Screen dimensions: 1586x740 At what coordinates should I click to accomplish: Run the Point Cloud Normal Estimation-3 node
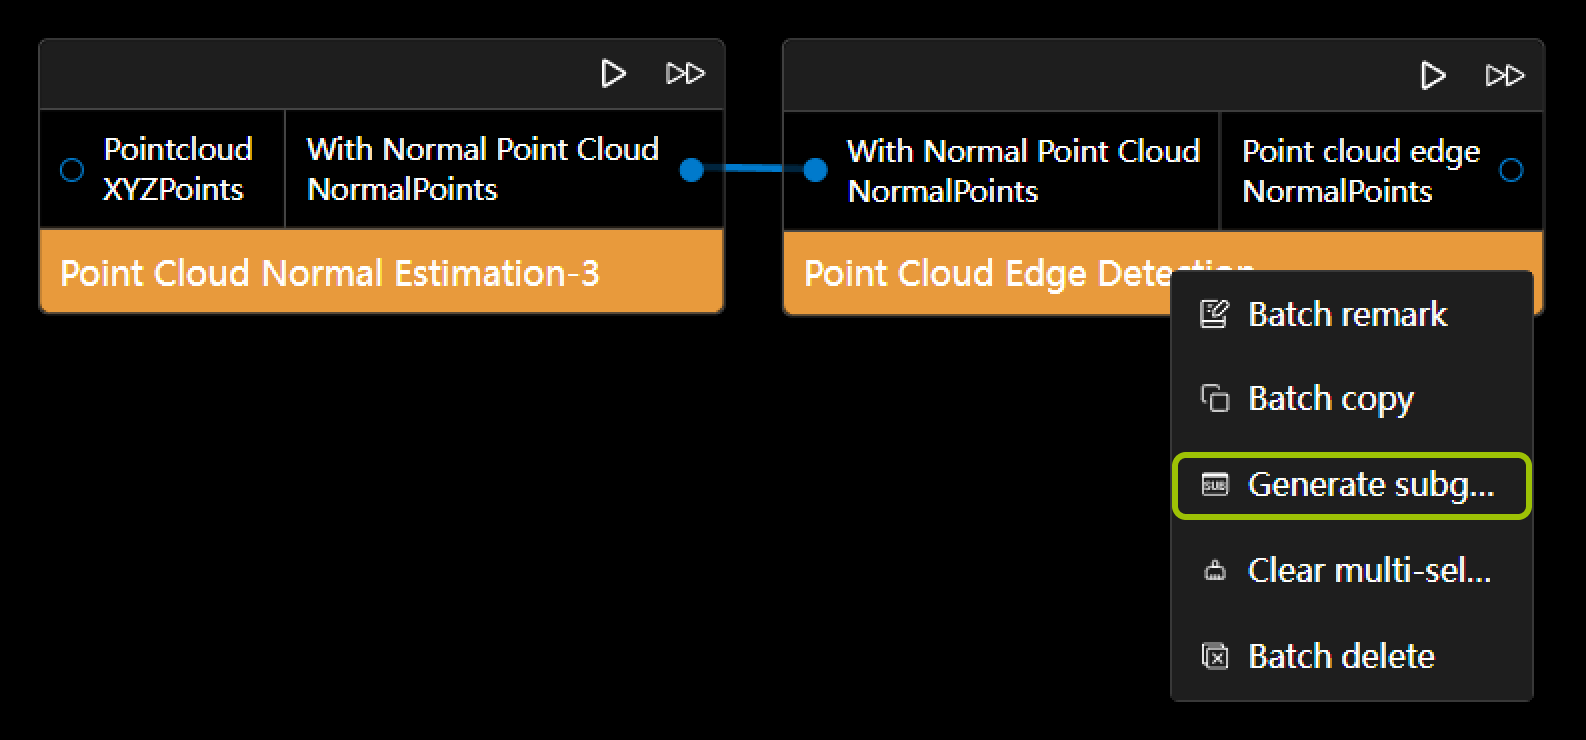click(x=613, y=73)
